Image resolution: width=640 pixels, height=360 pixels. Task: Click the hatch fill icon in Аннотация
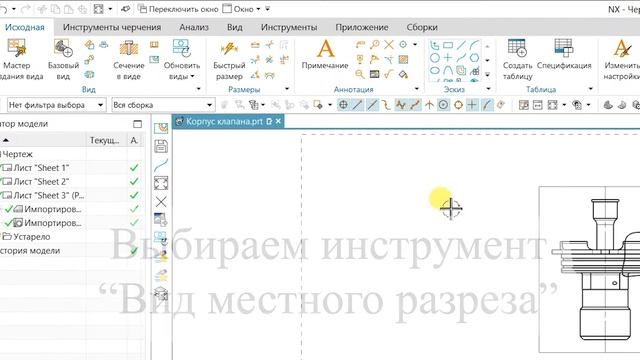403,60
